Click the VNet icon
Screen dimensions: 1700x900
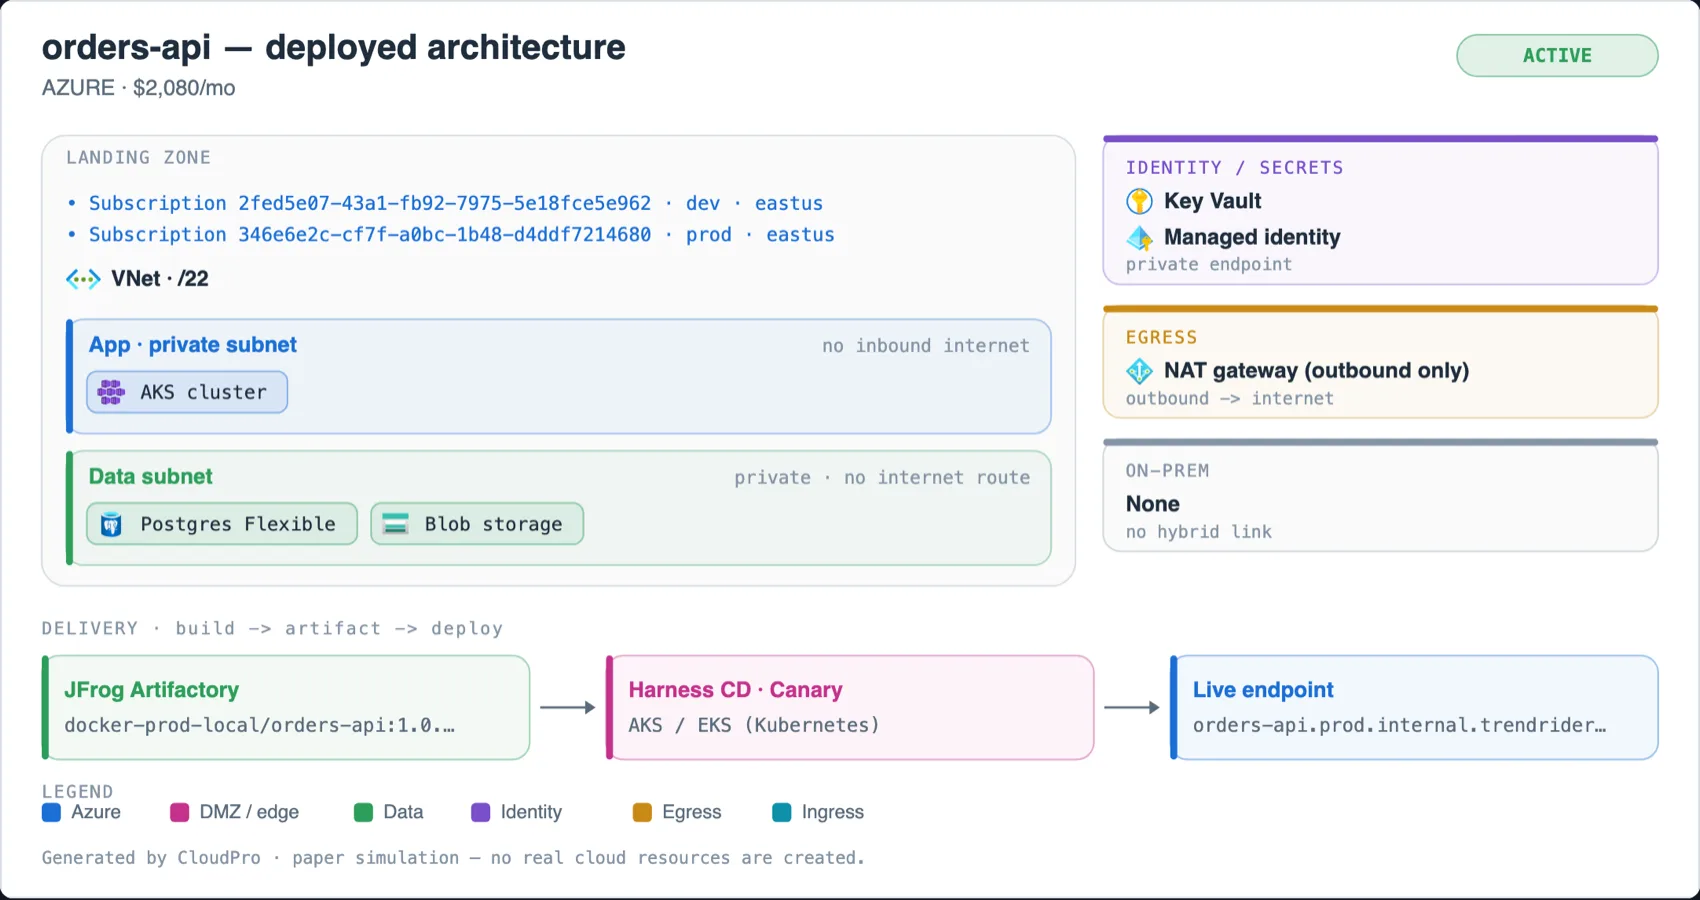[83, 279]
